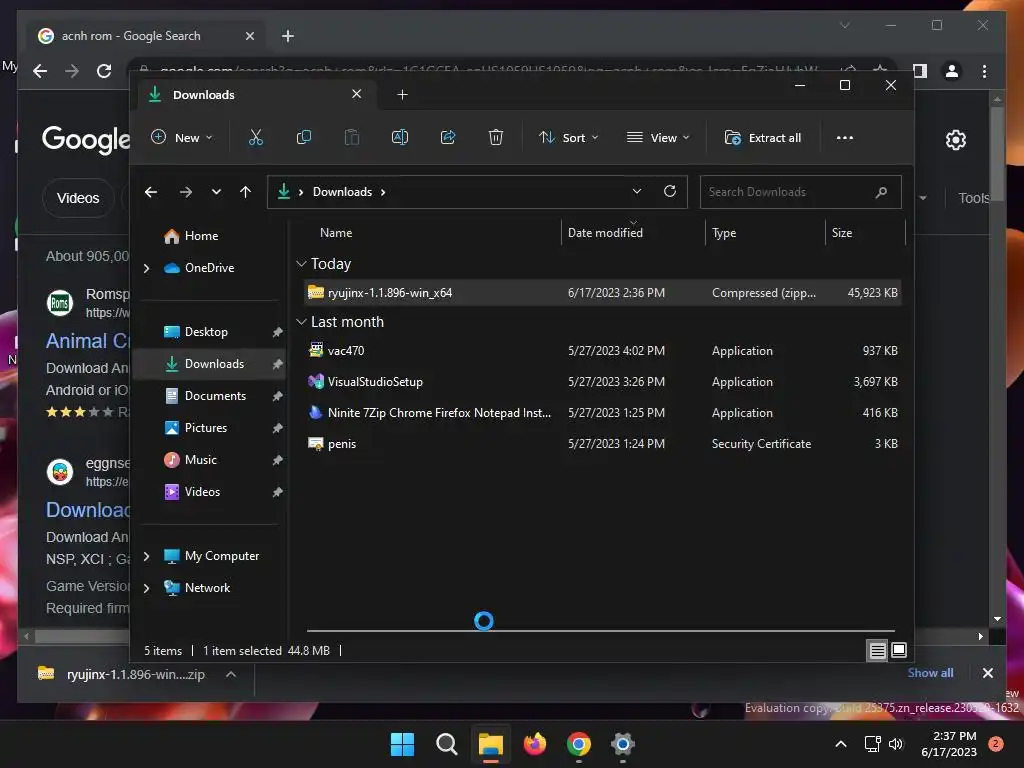1024x768 pixels.
Task: Toggle Chrome side panel icon
Action: (920, 71)
